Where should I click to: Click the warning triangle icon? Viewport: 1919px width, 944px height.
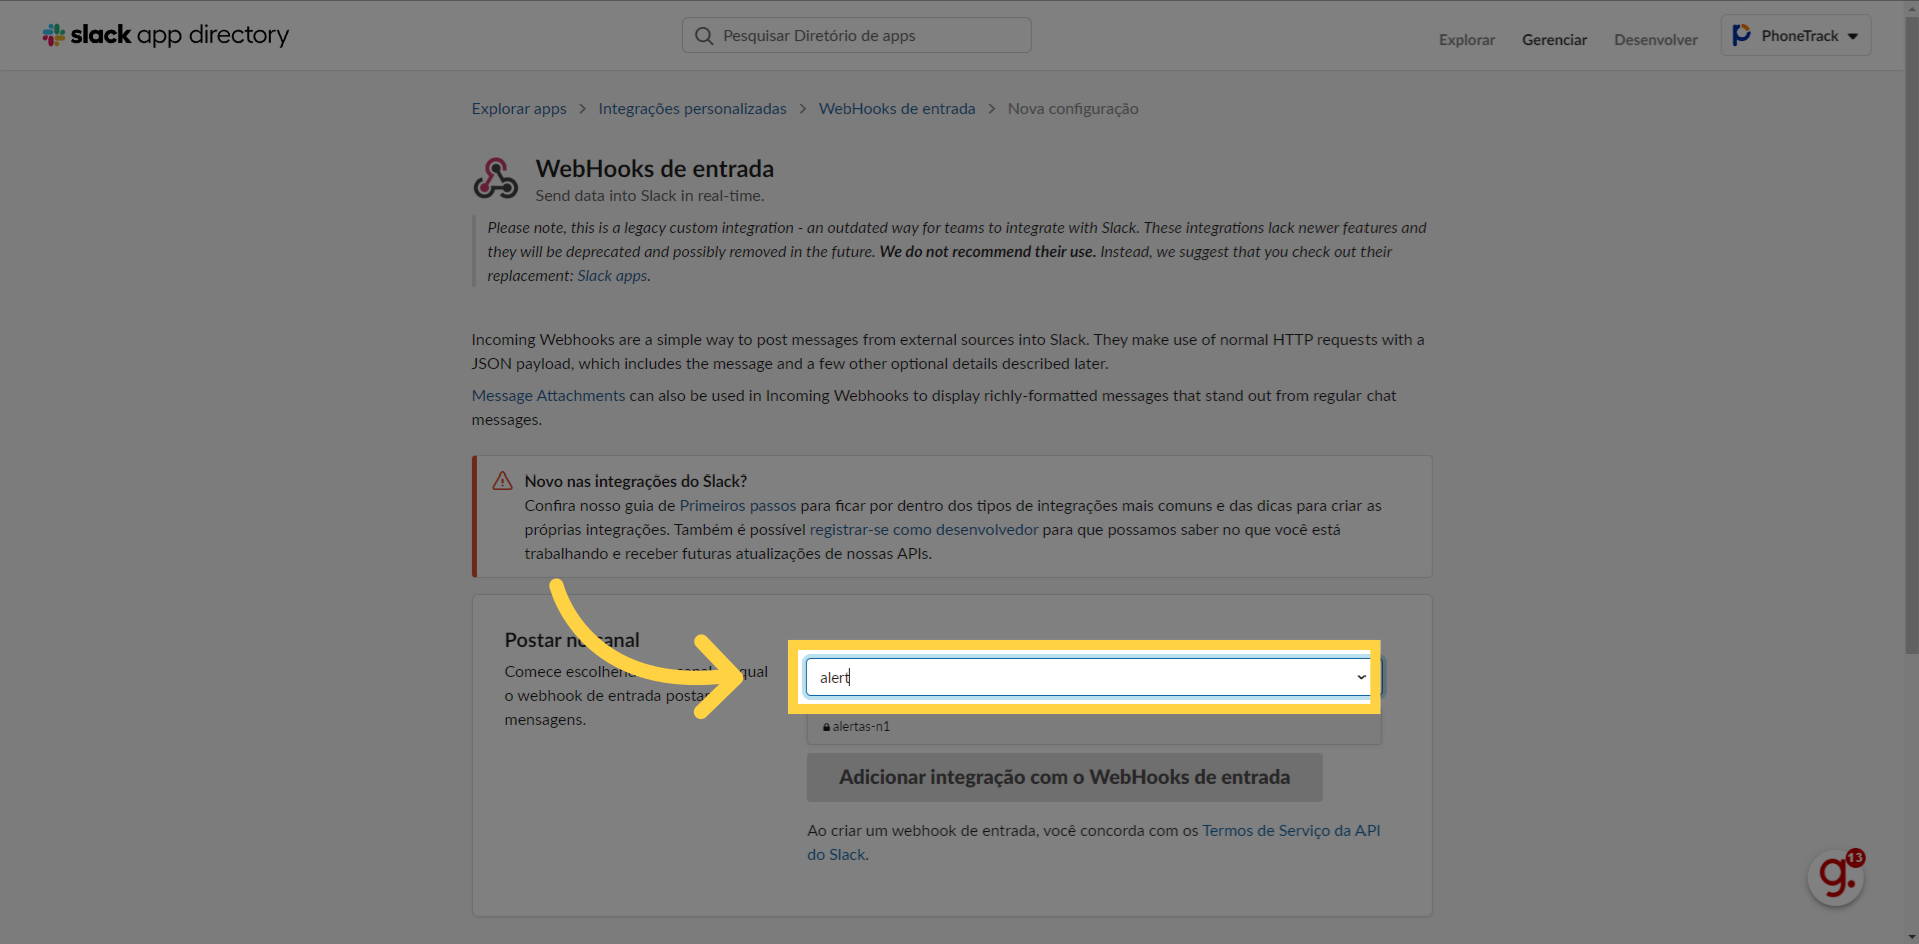[x=502, y=481]
